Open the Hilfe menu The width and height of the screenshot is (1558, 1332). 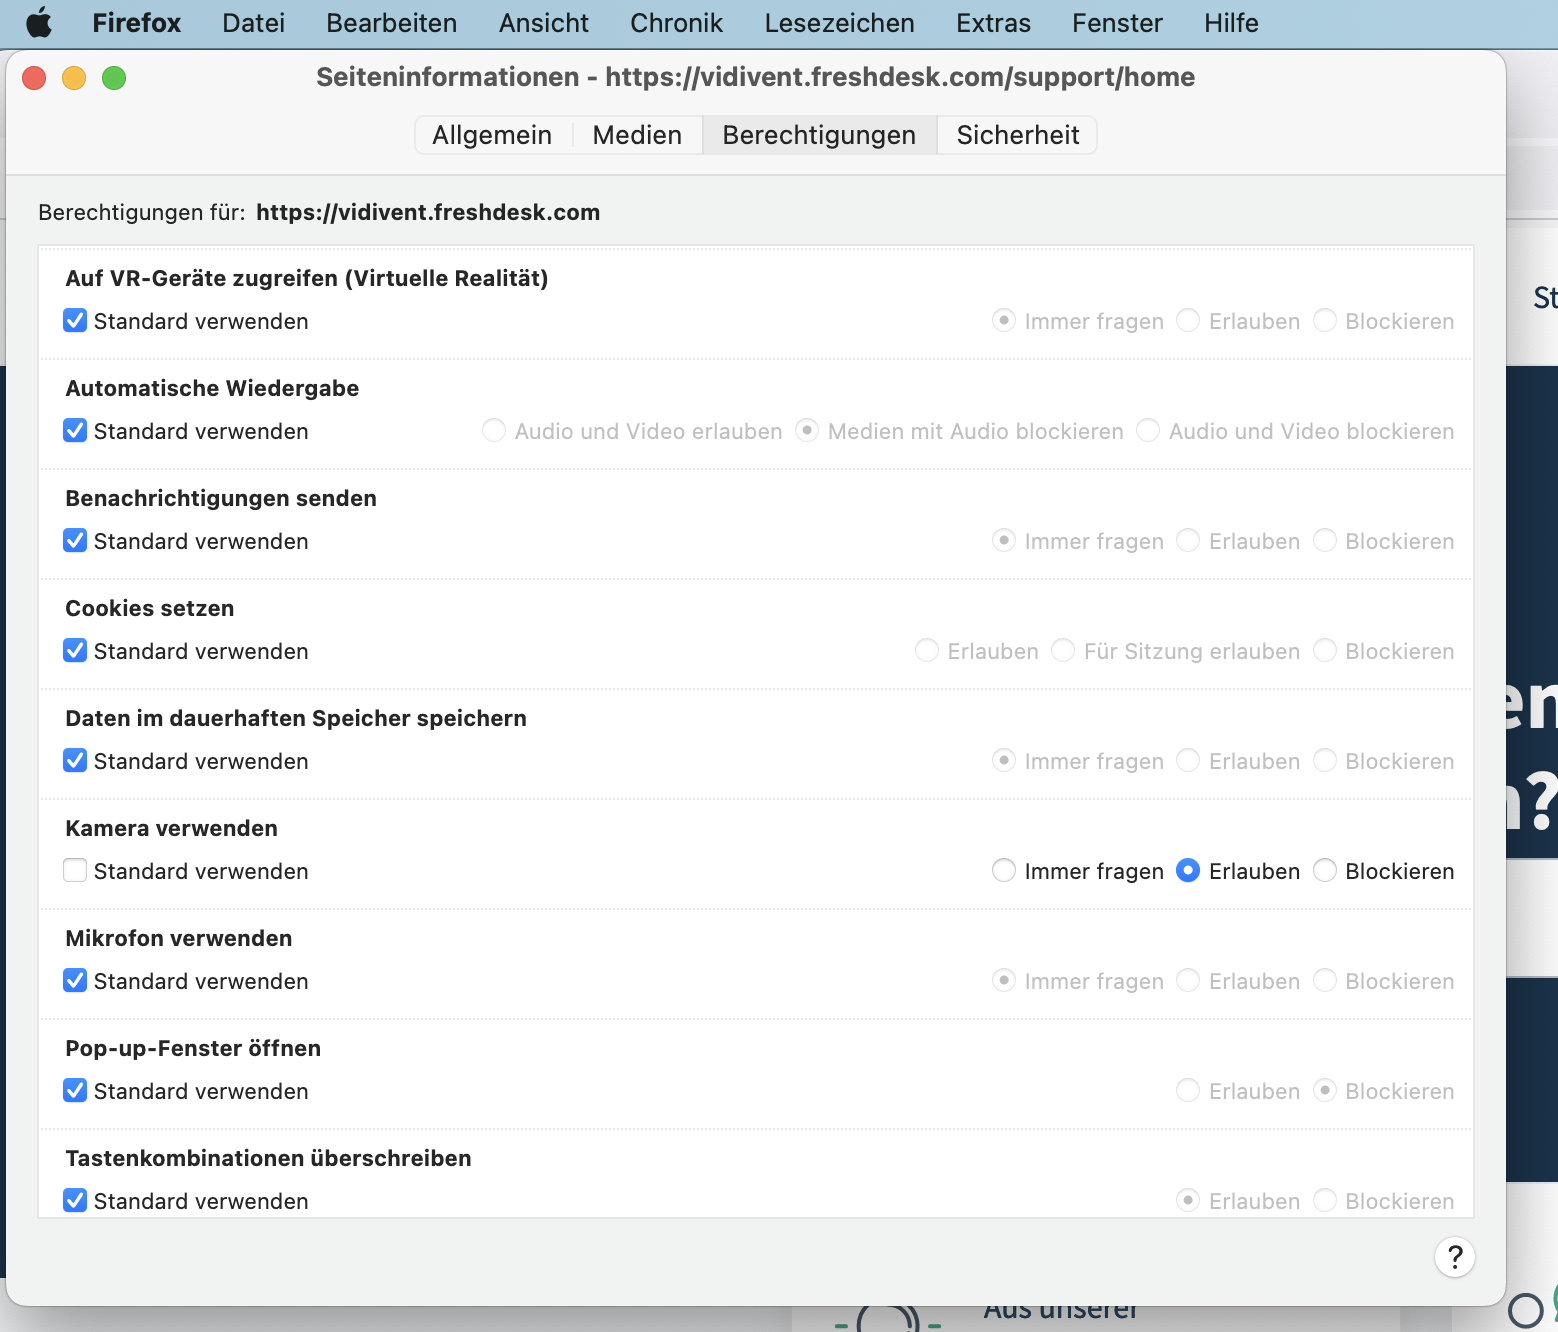click(x=1231, y=23)
